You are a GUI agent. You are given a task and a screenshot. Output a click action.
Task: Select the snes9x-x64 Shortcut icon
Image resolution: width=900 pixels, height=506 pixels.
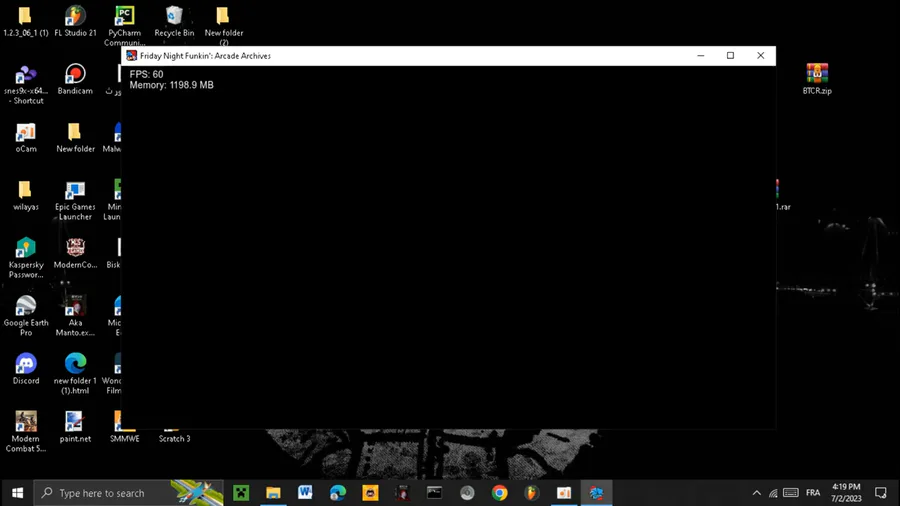coord(26,84)
